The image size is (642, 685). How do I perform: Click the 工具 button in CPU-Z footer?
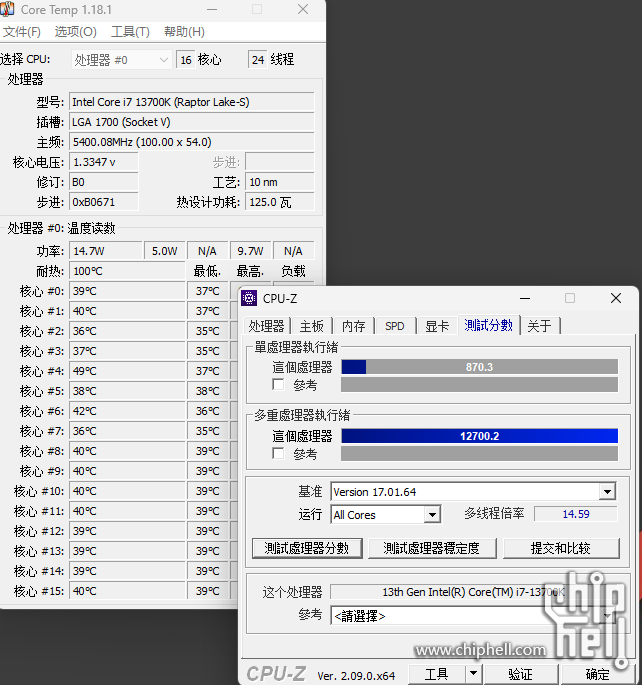coord(437,674)
